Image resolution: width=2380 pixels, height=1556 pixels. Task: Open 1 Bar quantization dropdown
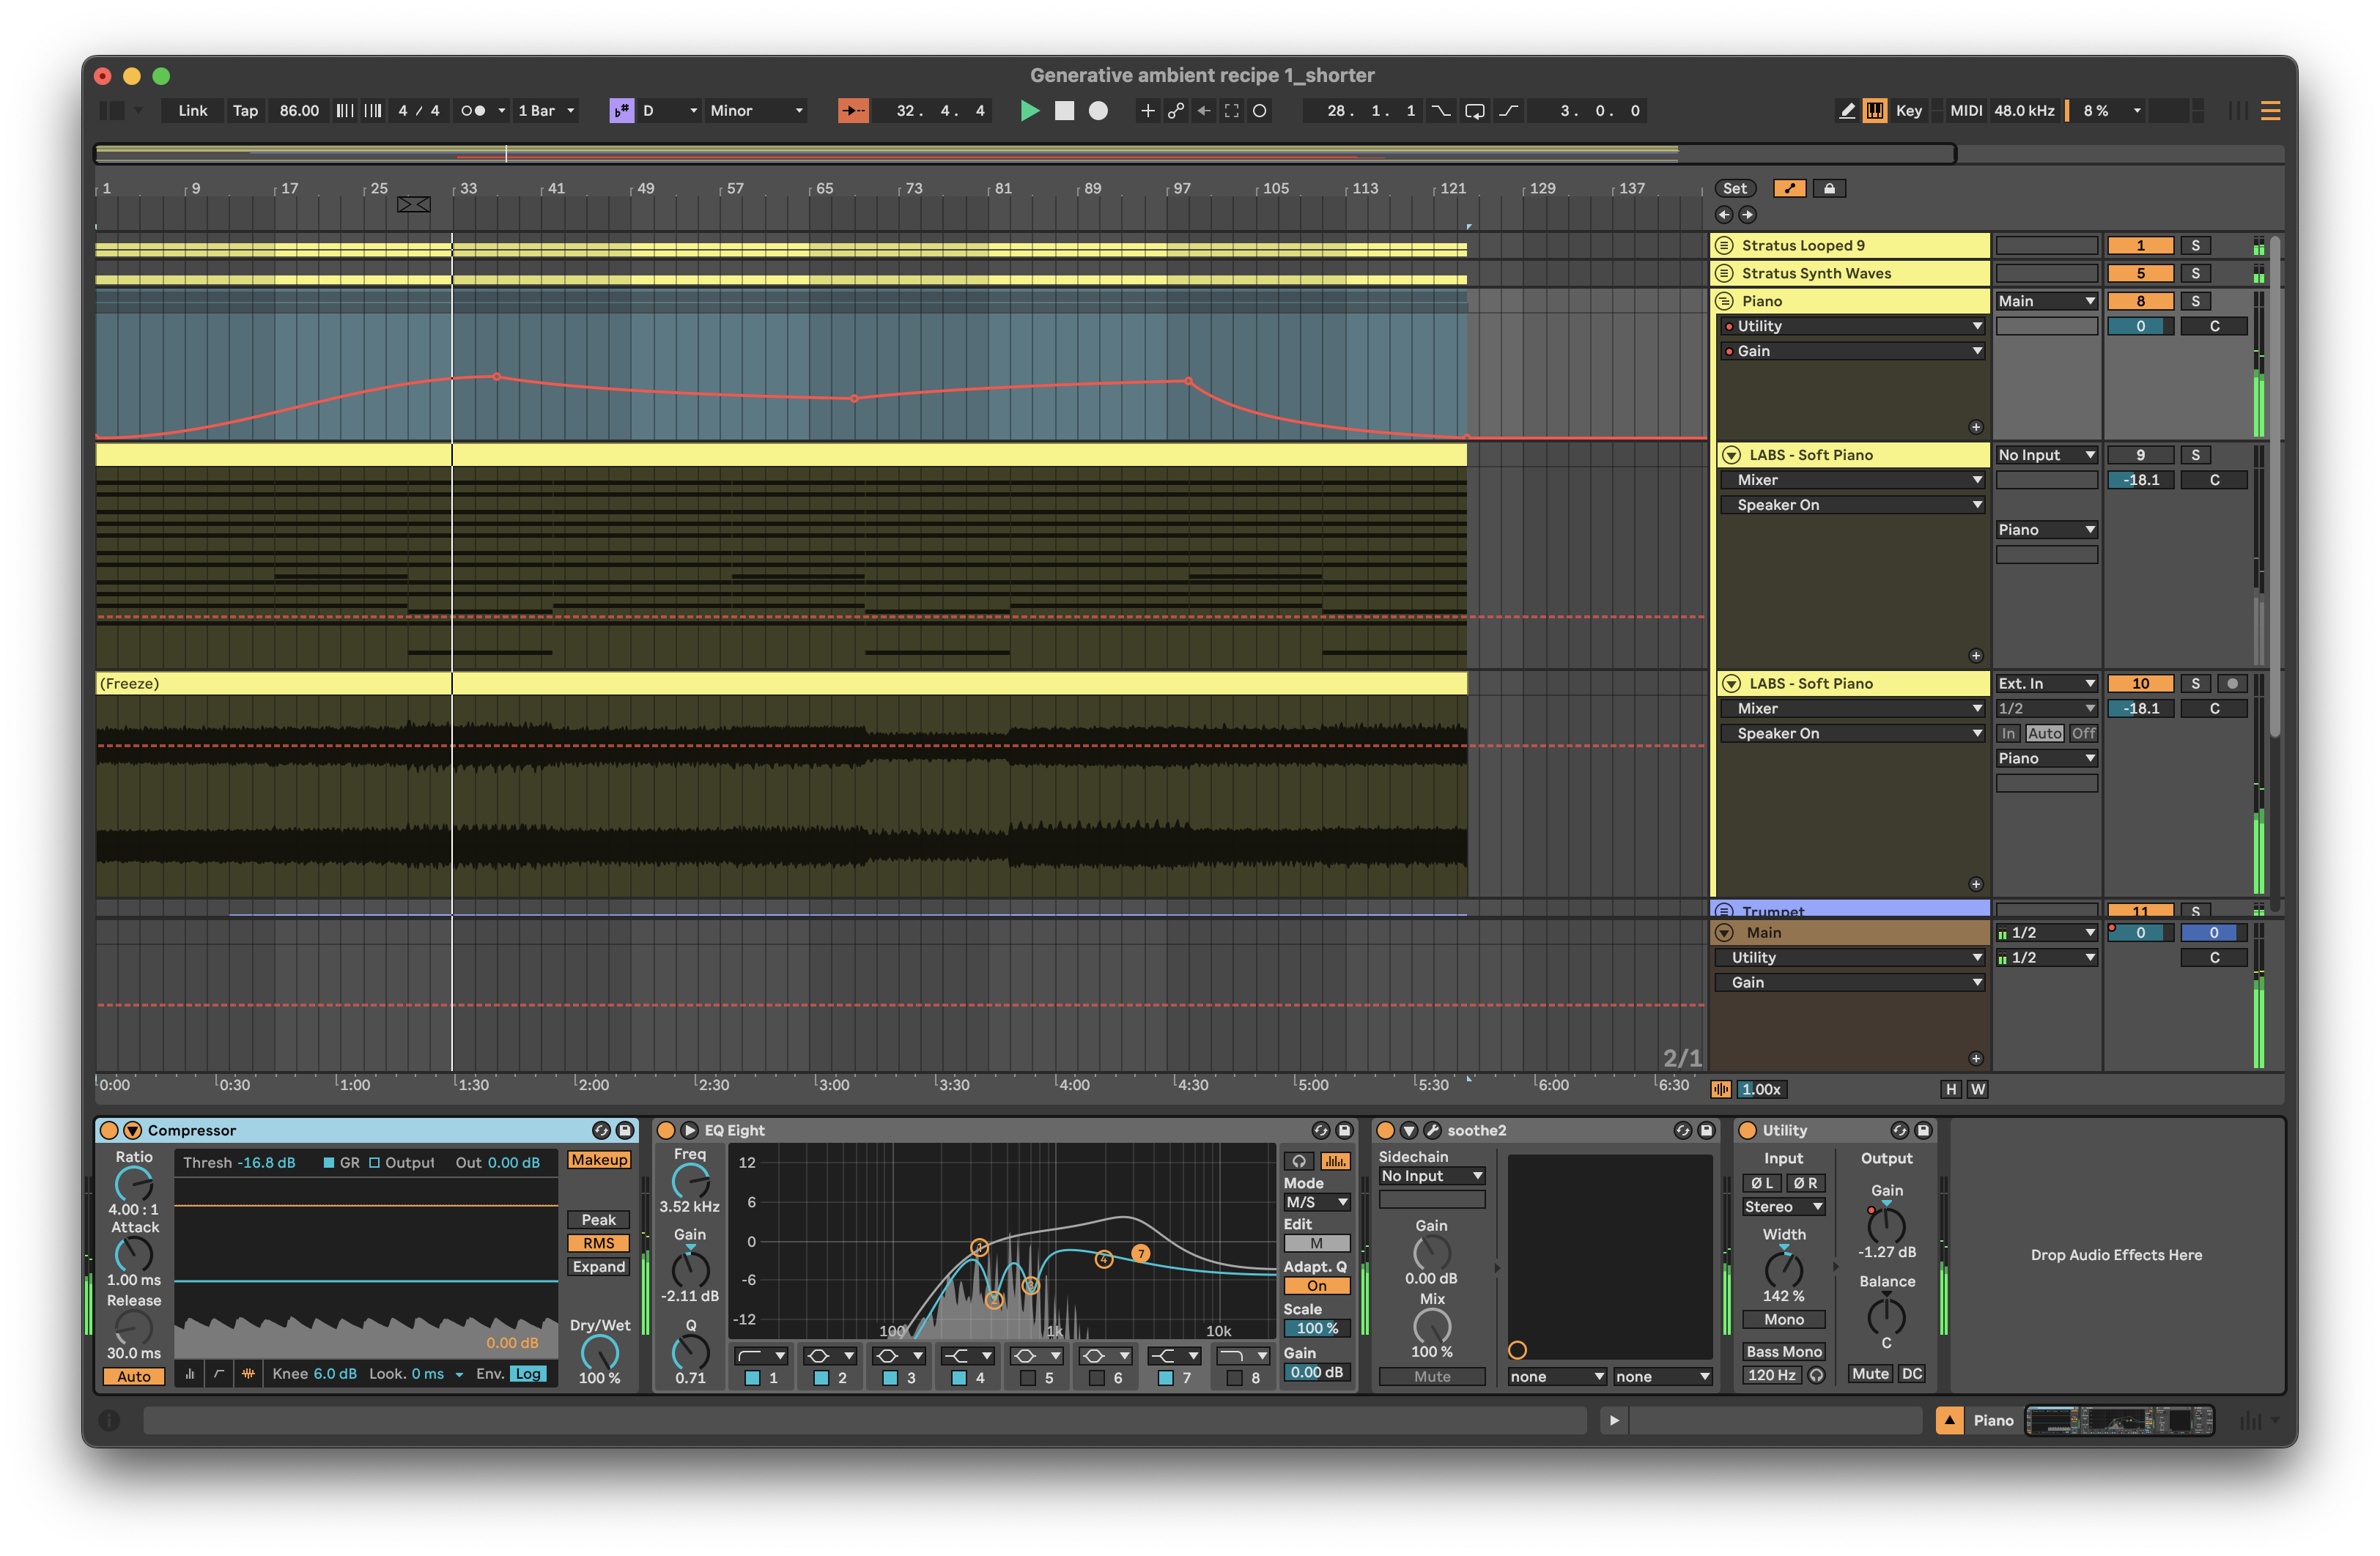[546, 111]
